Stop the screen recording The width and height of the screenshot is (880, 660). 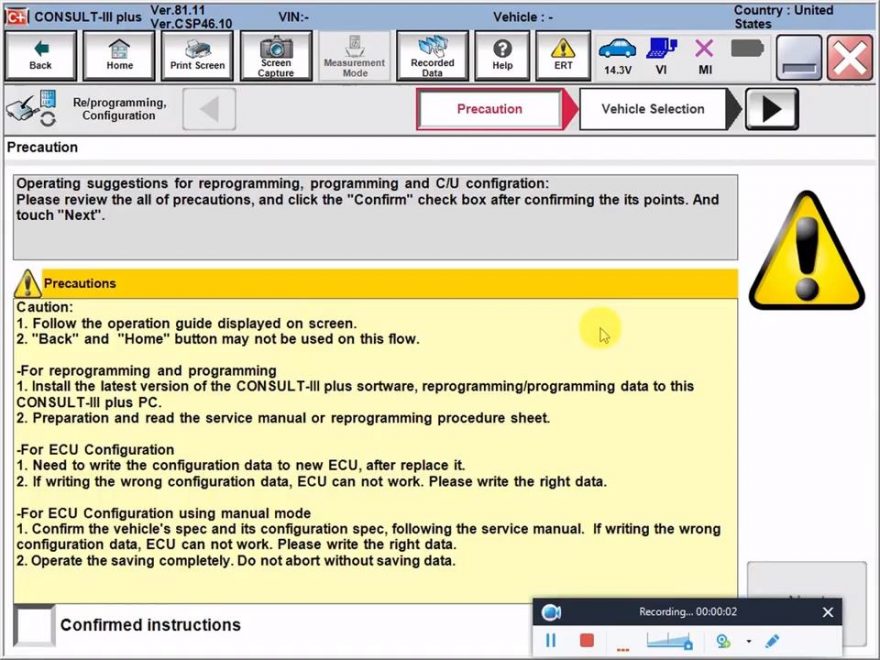tap(586, 640)
